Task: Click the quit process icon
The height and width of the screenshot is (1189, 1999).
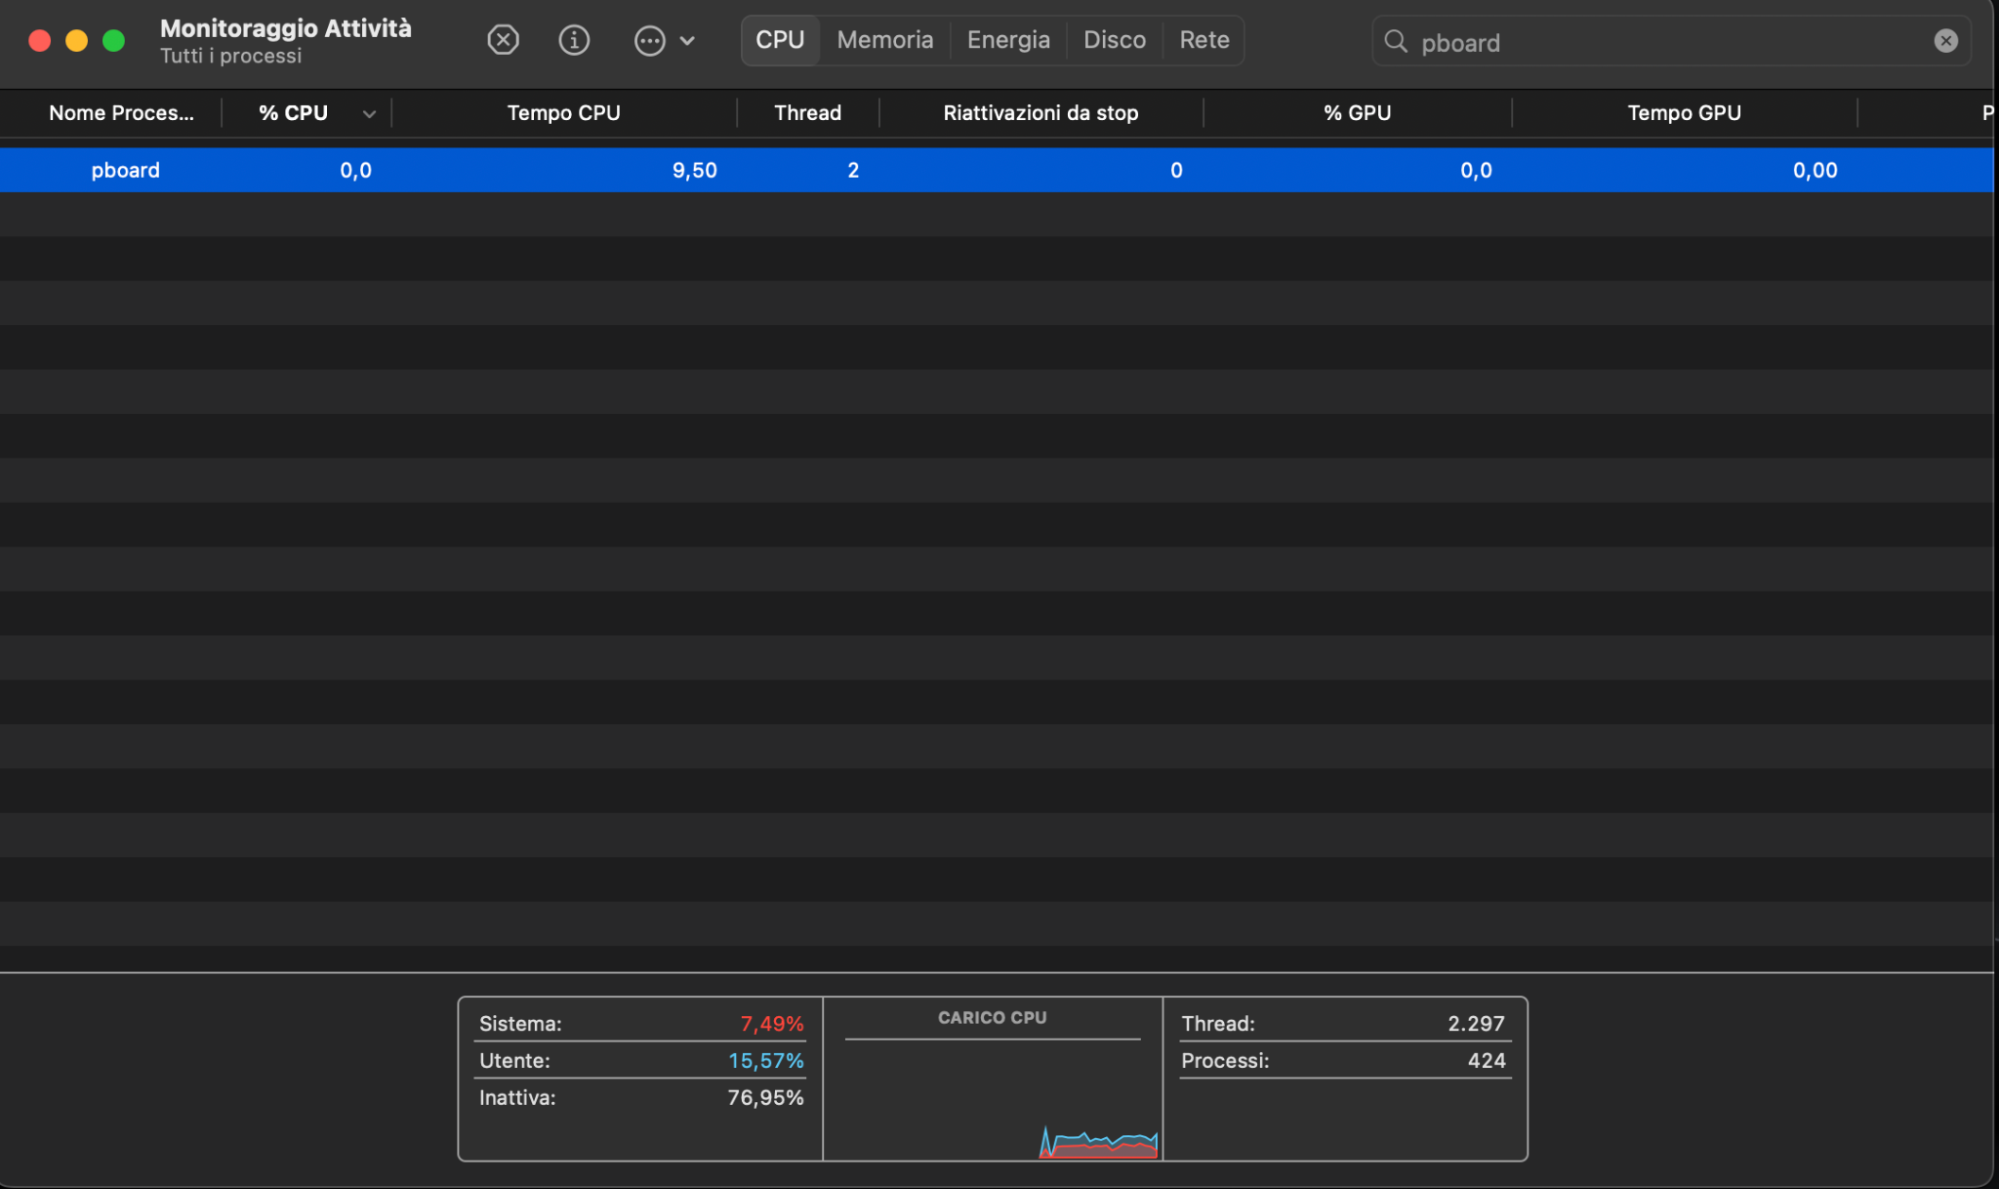Action: [503, 40]
